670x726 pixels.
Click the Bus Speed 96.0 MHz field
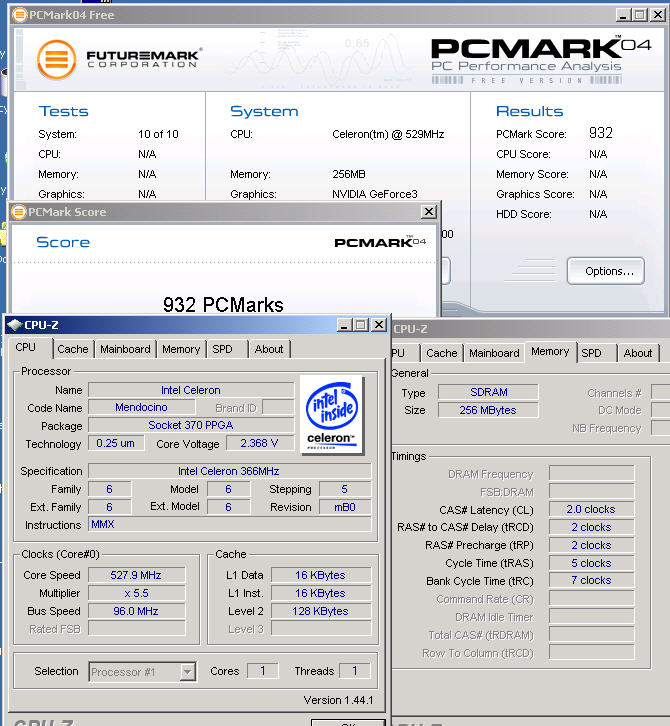(136, 611)
